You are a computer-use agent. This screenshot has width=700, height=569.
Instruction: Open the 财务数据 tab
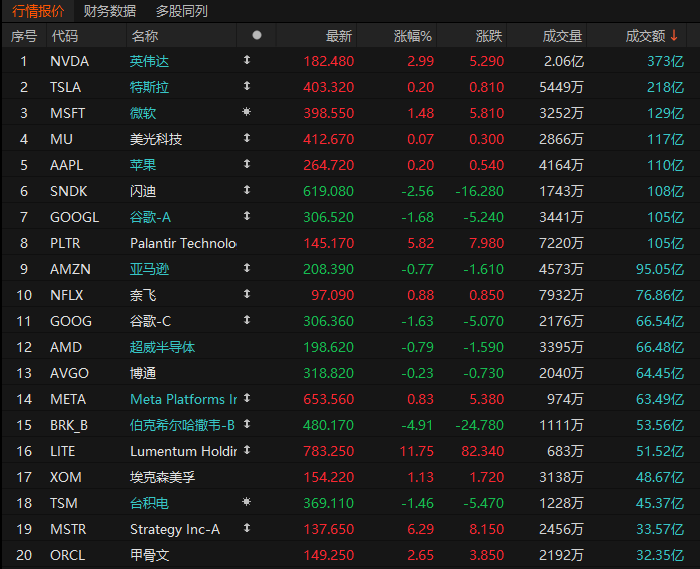point(110,11)
